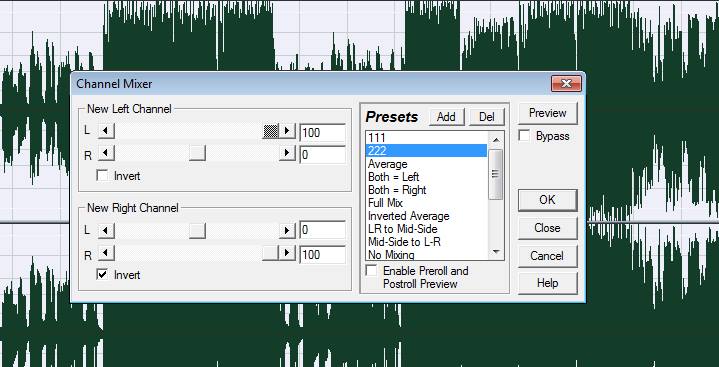Viewport: 719px width, 367px height.
Task: Click presets list scroll-down arrow
Action: coord(496,251)
